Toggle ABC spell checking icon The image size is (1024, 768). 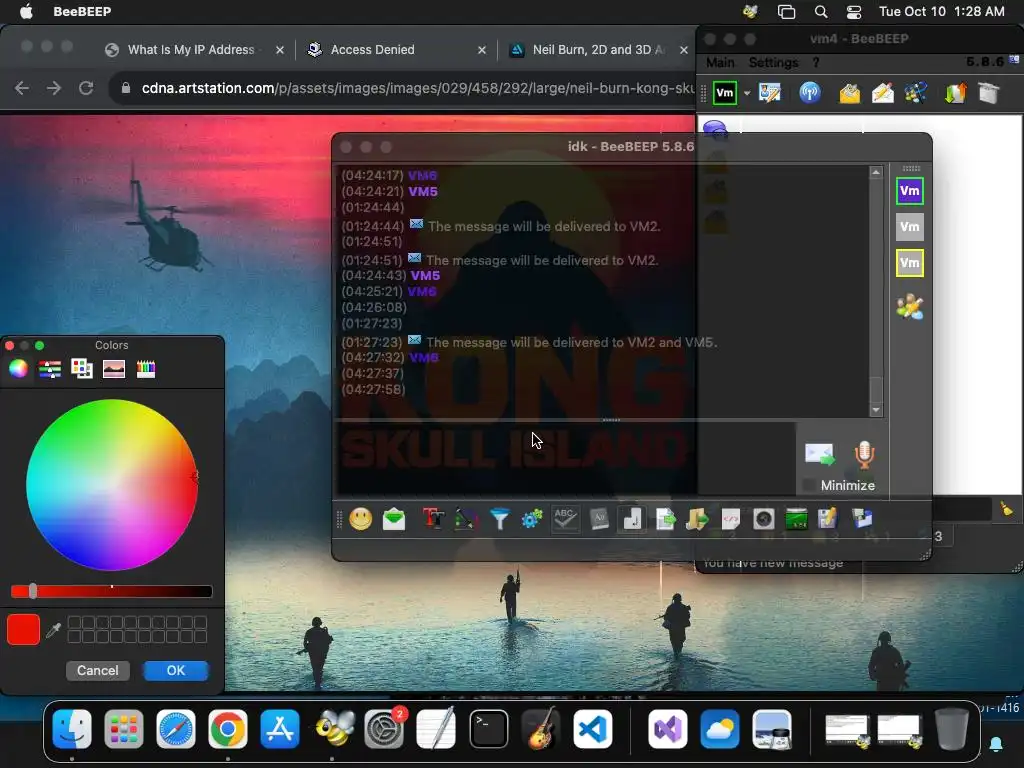coord(565,519)
